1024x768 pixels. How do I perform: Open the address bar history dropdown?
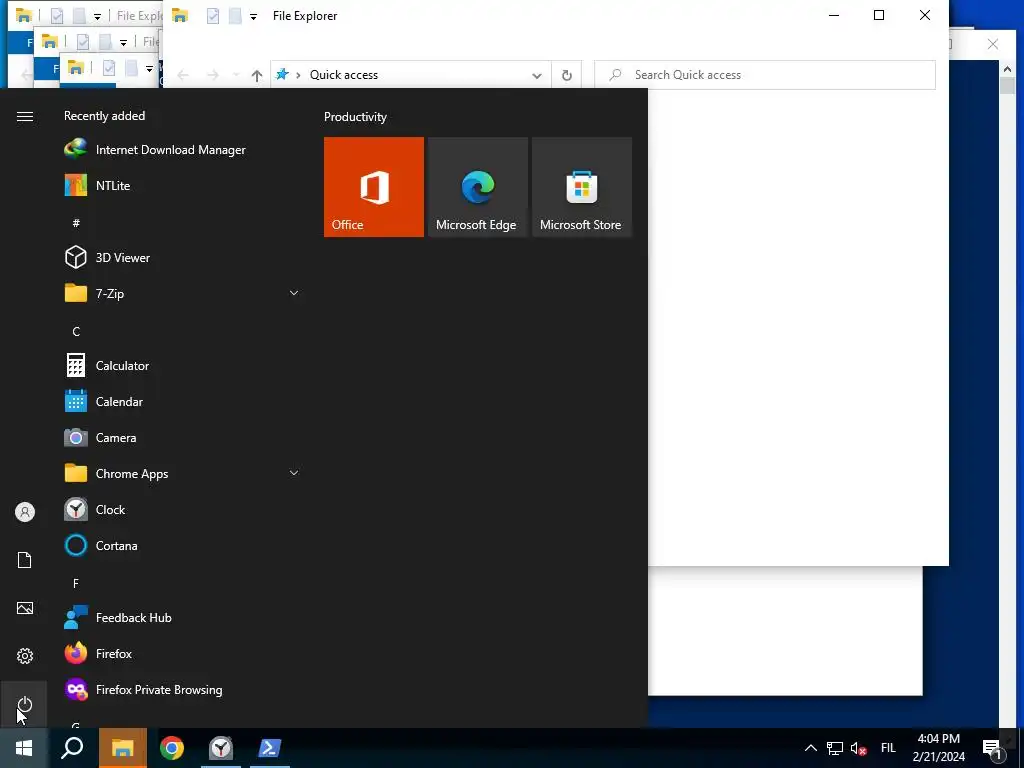pos(537,75)
